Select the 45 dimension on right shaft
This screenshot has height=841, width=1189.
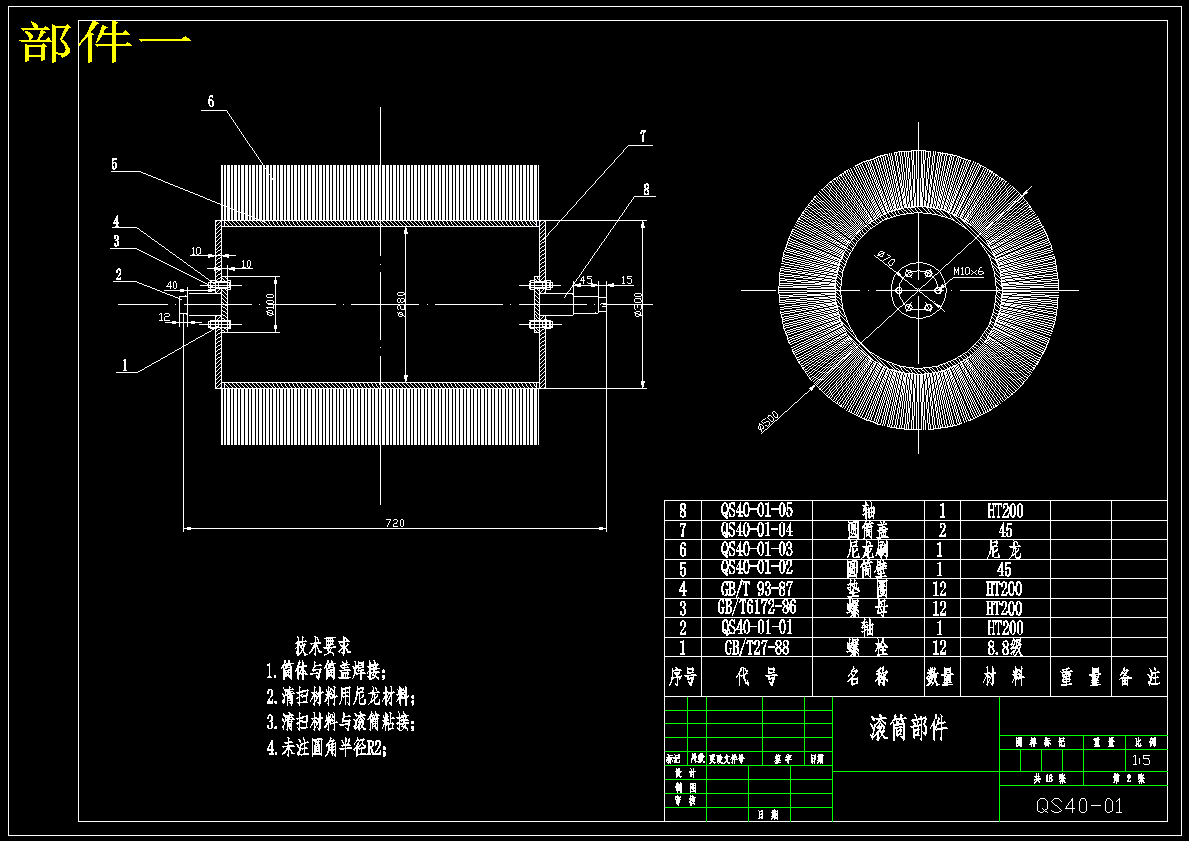click(x=585, y=280)
